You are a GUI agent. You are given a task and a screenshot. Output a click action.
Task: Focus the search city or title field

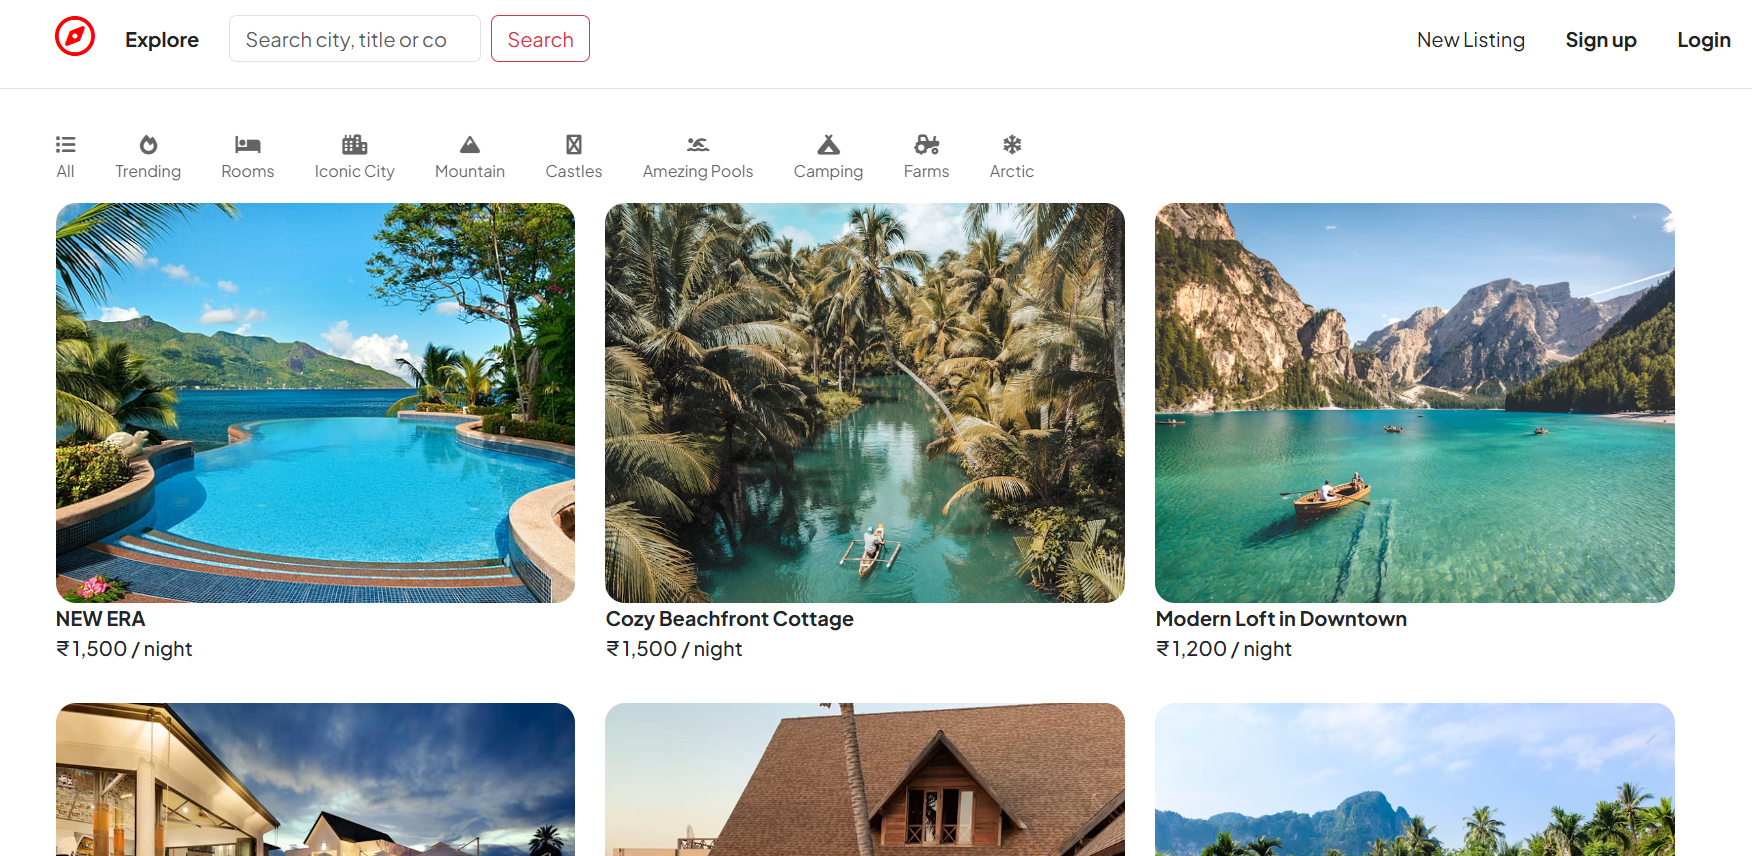pos(355,39)
